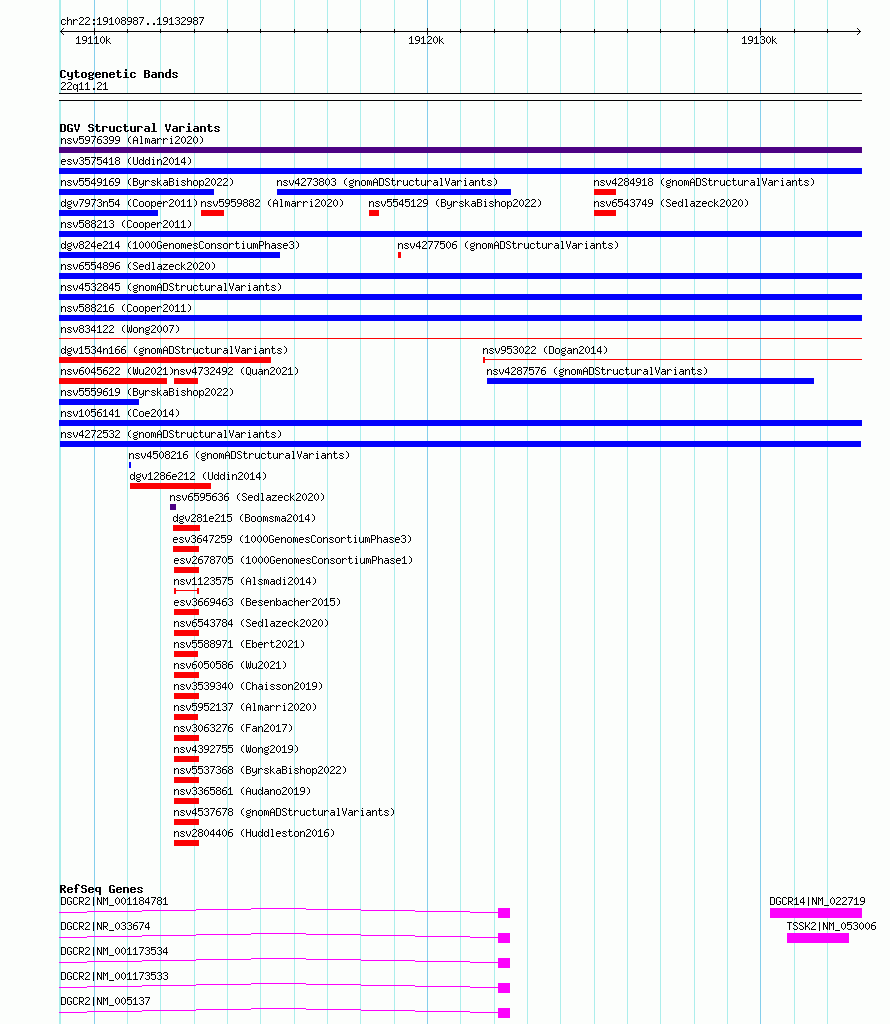Select the nsv4273803 gnomAD blue bar
The image size is (890, 1024).
(394, 192)
